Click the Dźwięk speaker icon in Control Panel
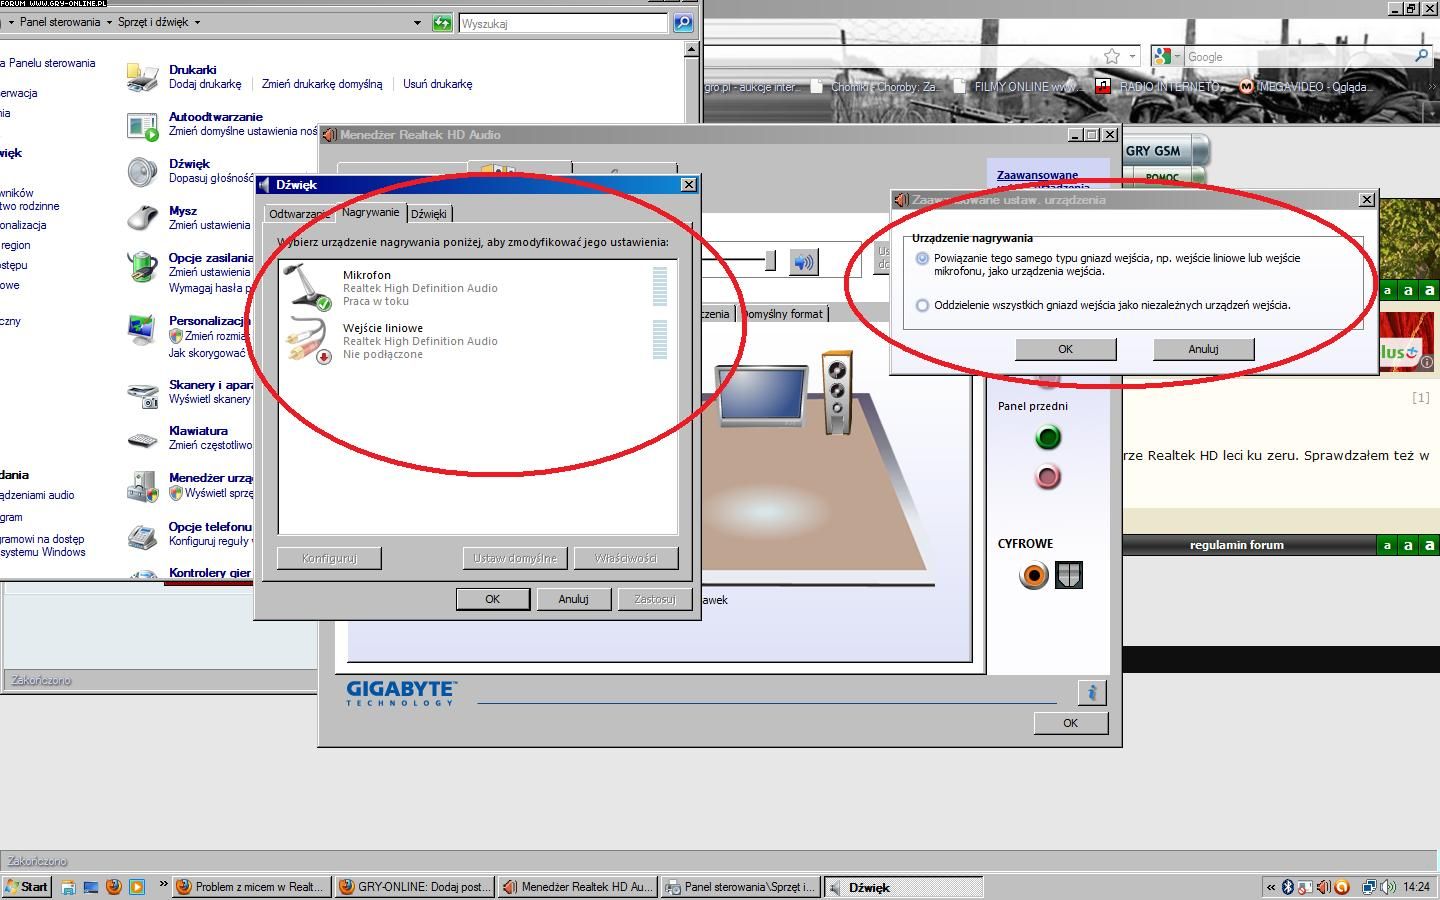Screen dimensions: 1440x900 coord(142,172)
